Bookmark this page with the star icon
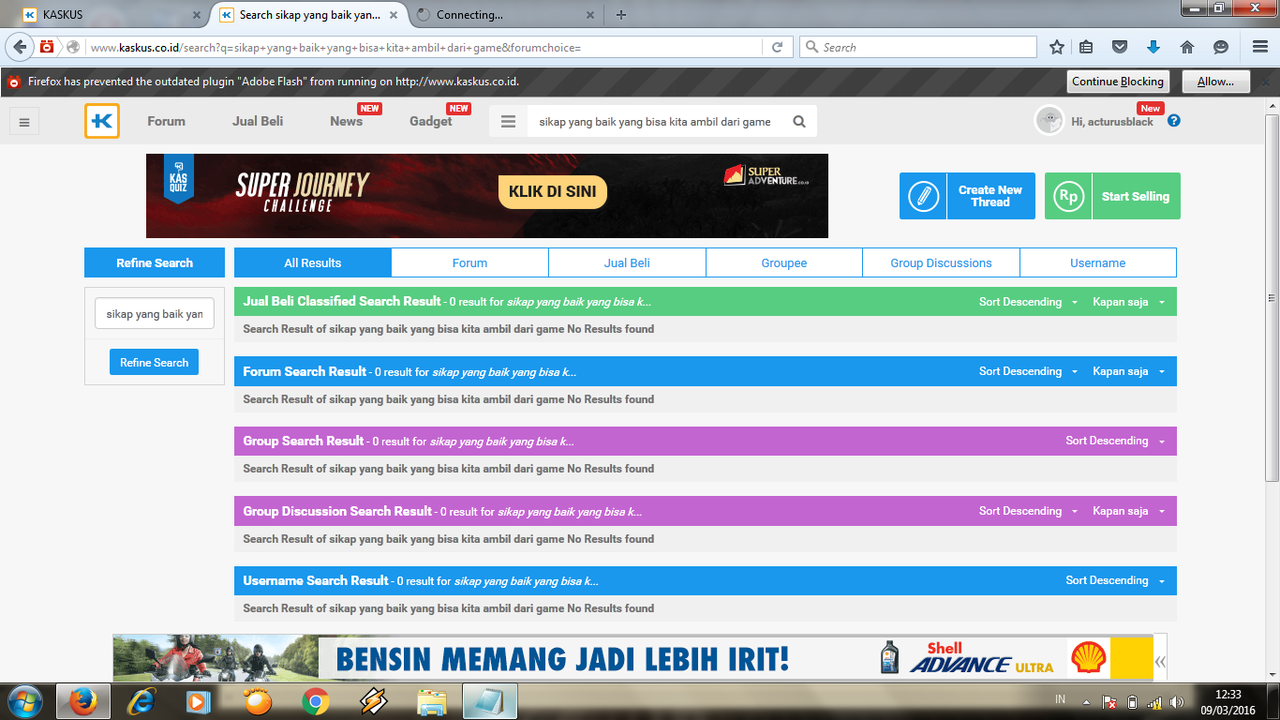This screenshot has height=720, width=1280. 1057,47
